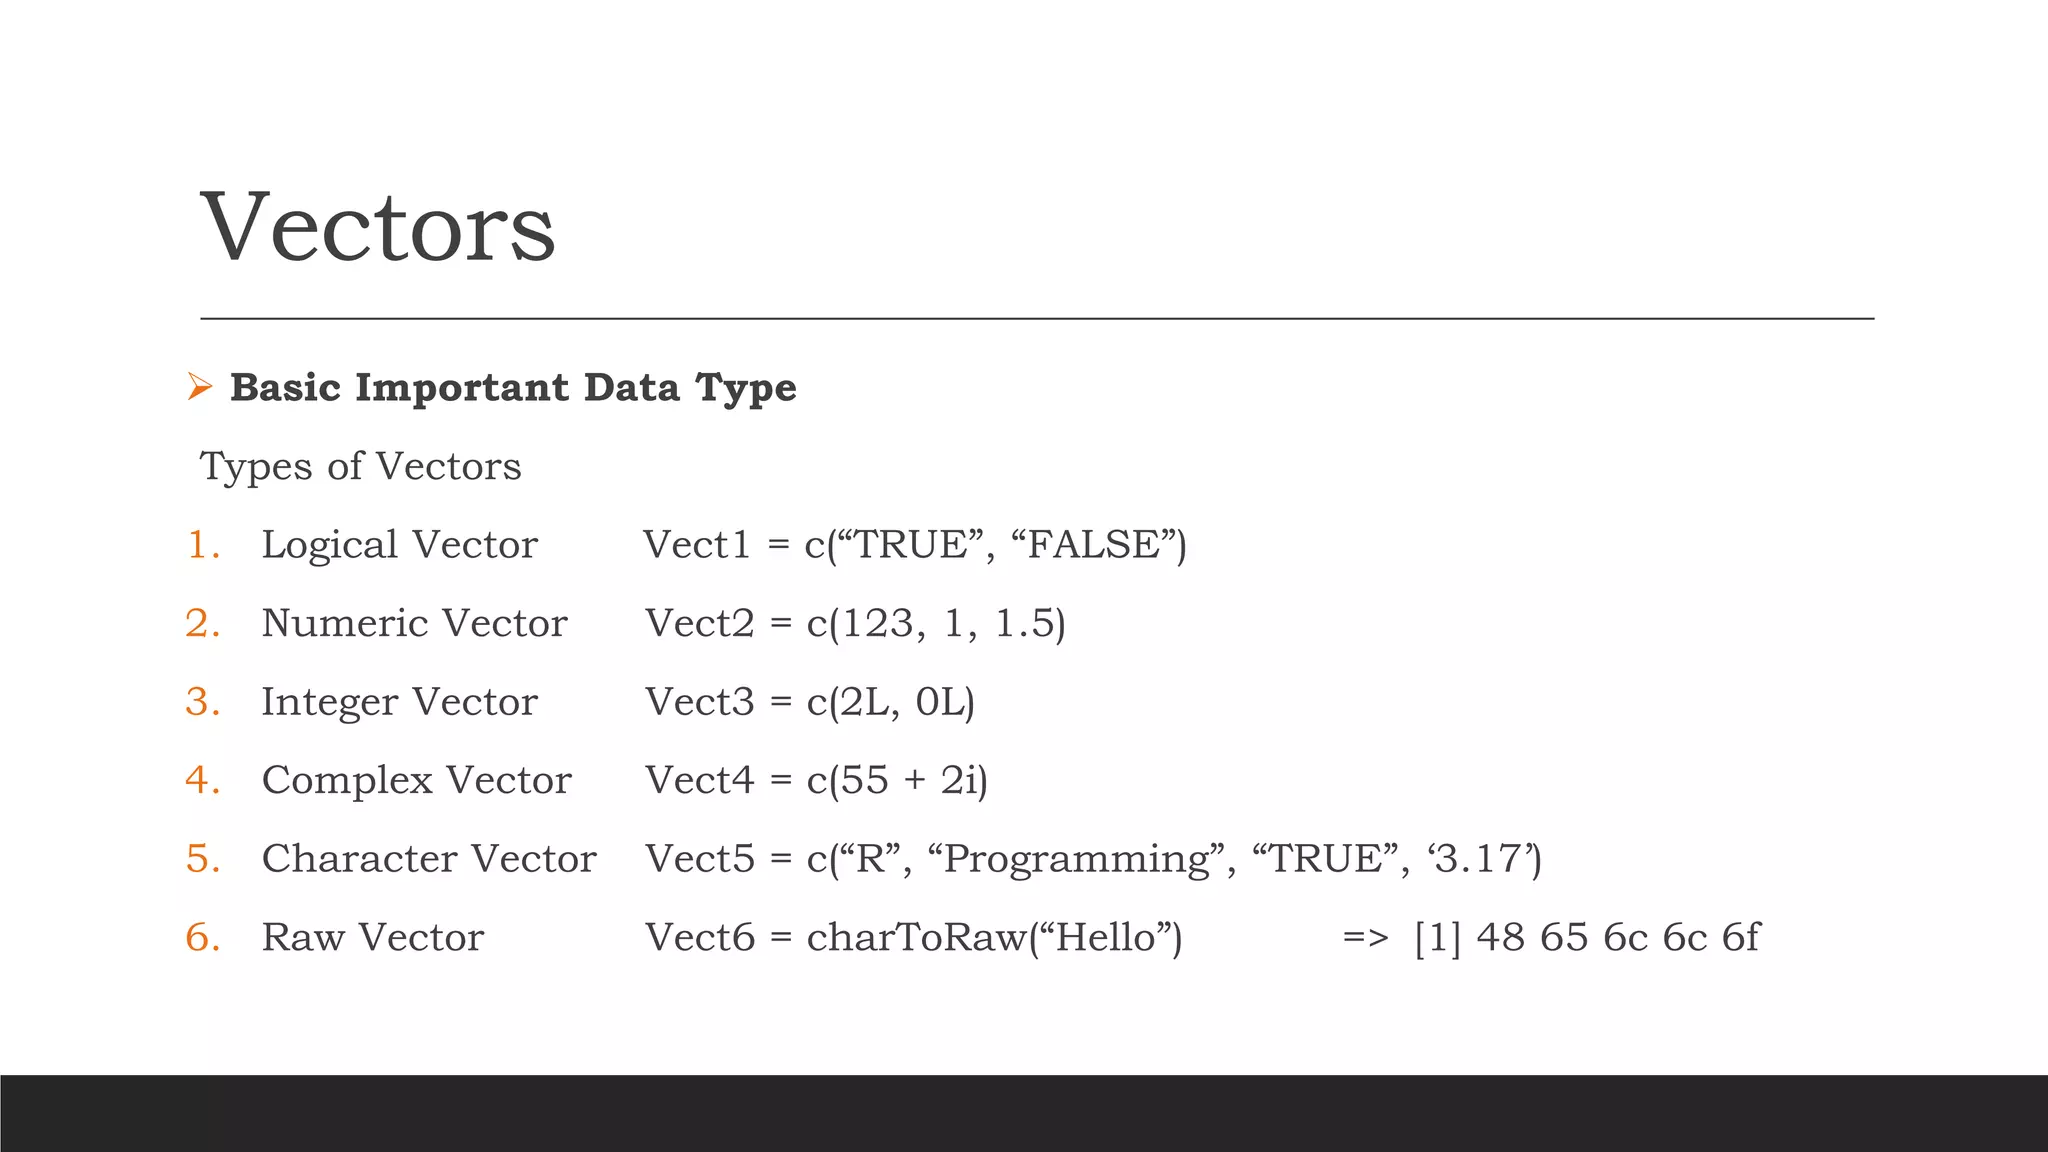Click the charToRaw("Hello") code example

pyautogui.click(x=913, y=938)
